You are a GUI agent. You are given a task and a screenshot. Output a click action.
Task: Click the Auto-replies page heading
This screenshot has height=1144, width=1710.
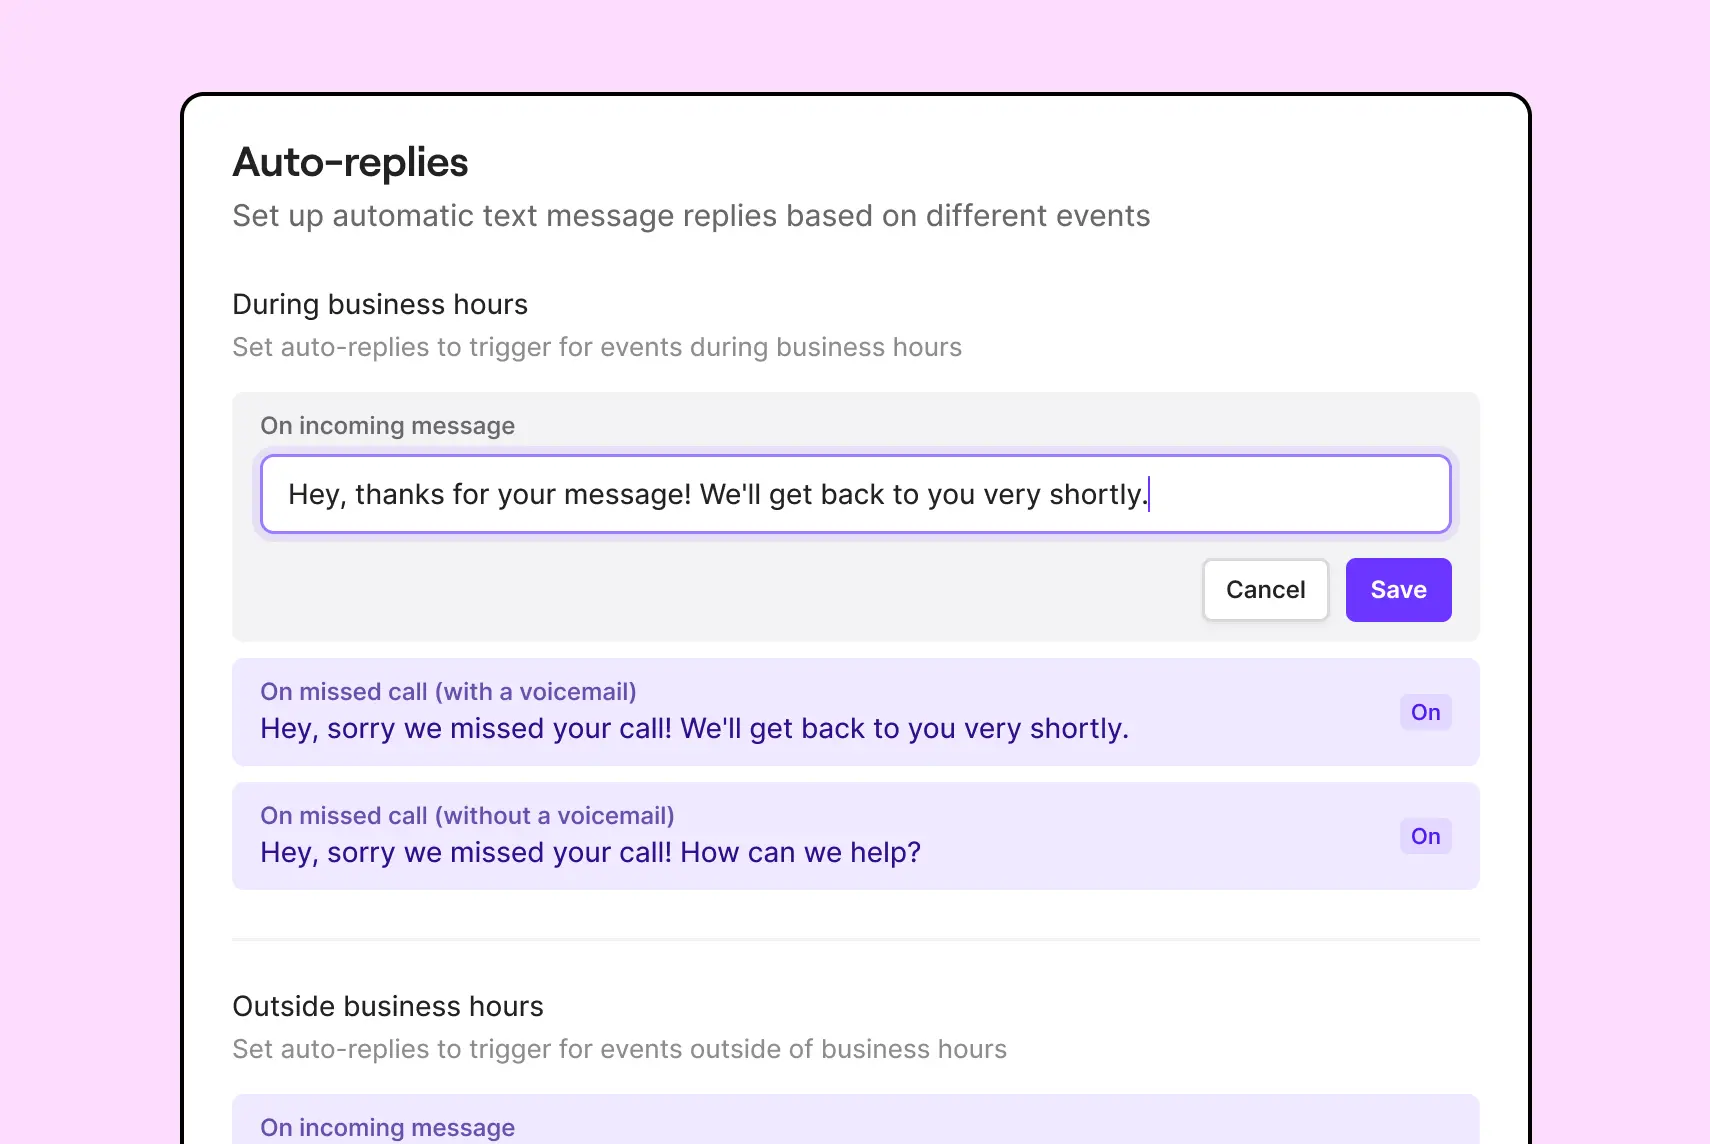coord(349,162)
